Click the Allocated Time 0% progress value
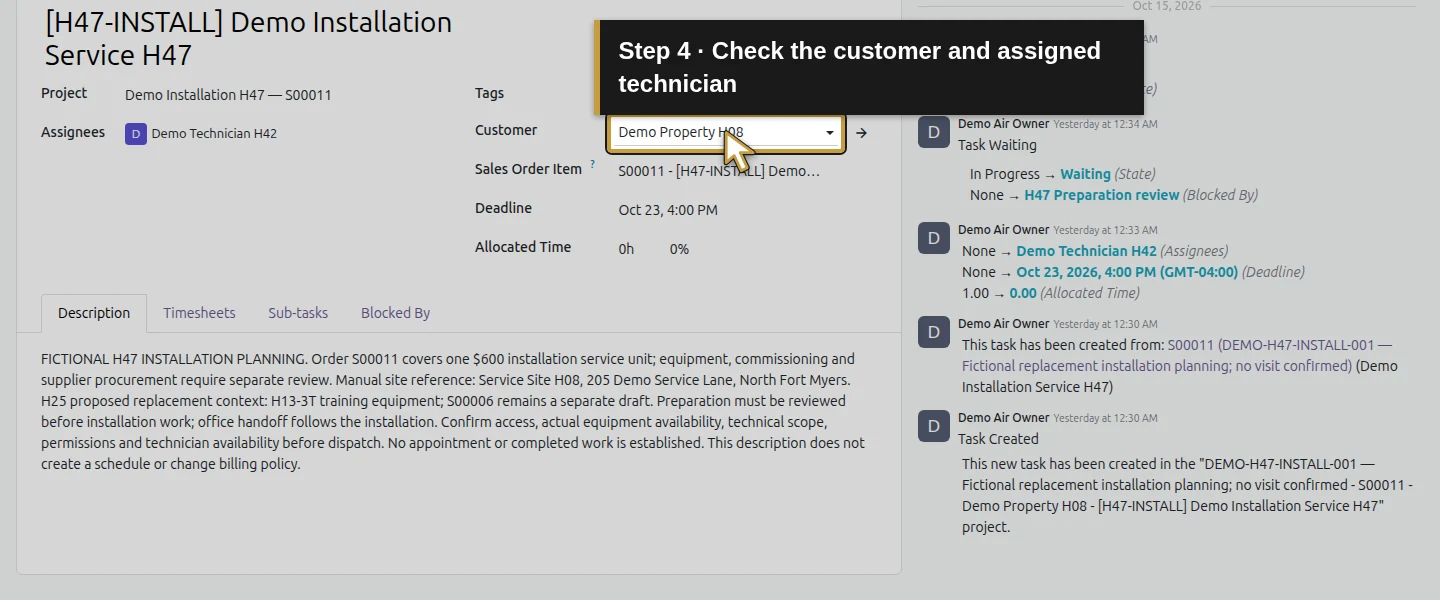The width and height of the screenshot is (1440, 600). (679, 249)
